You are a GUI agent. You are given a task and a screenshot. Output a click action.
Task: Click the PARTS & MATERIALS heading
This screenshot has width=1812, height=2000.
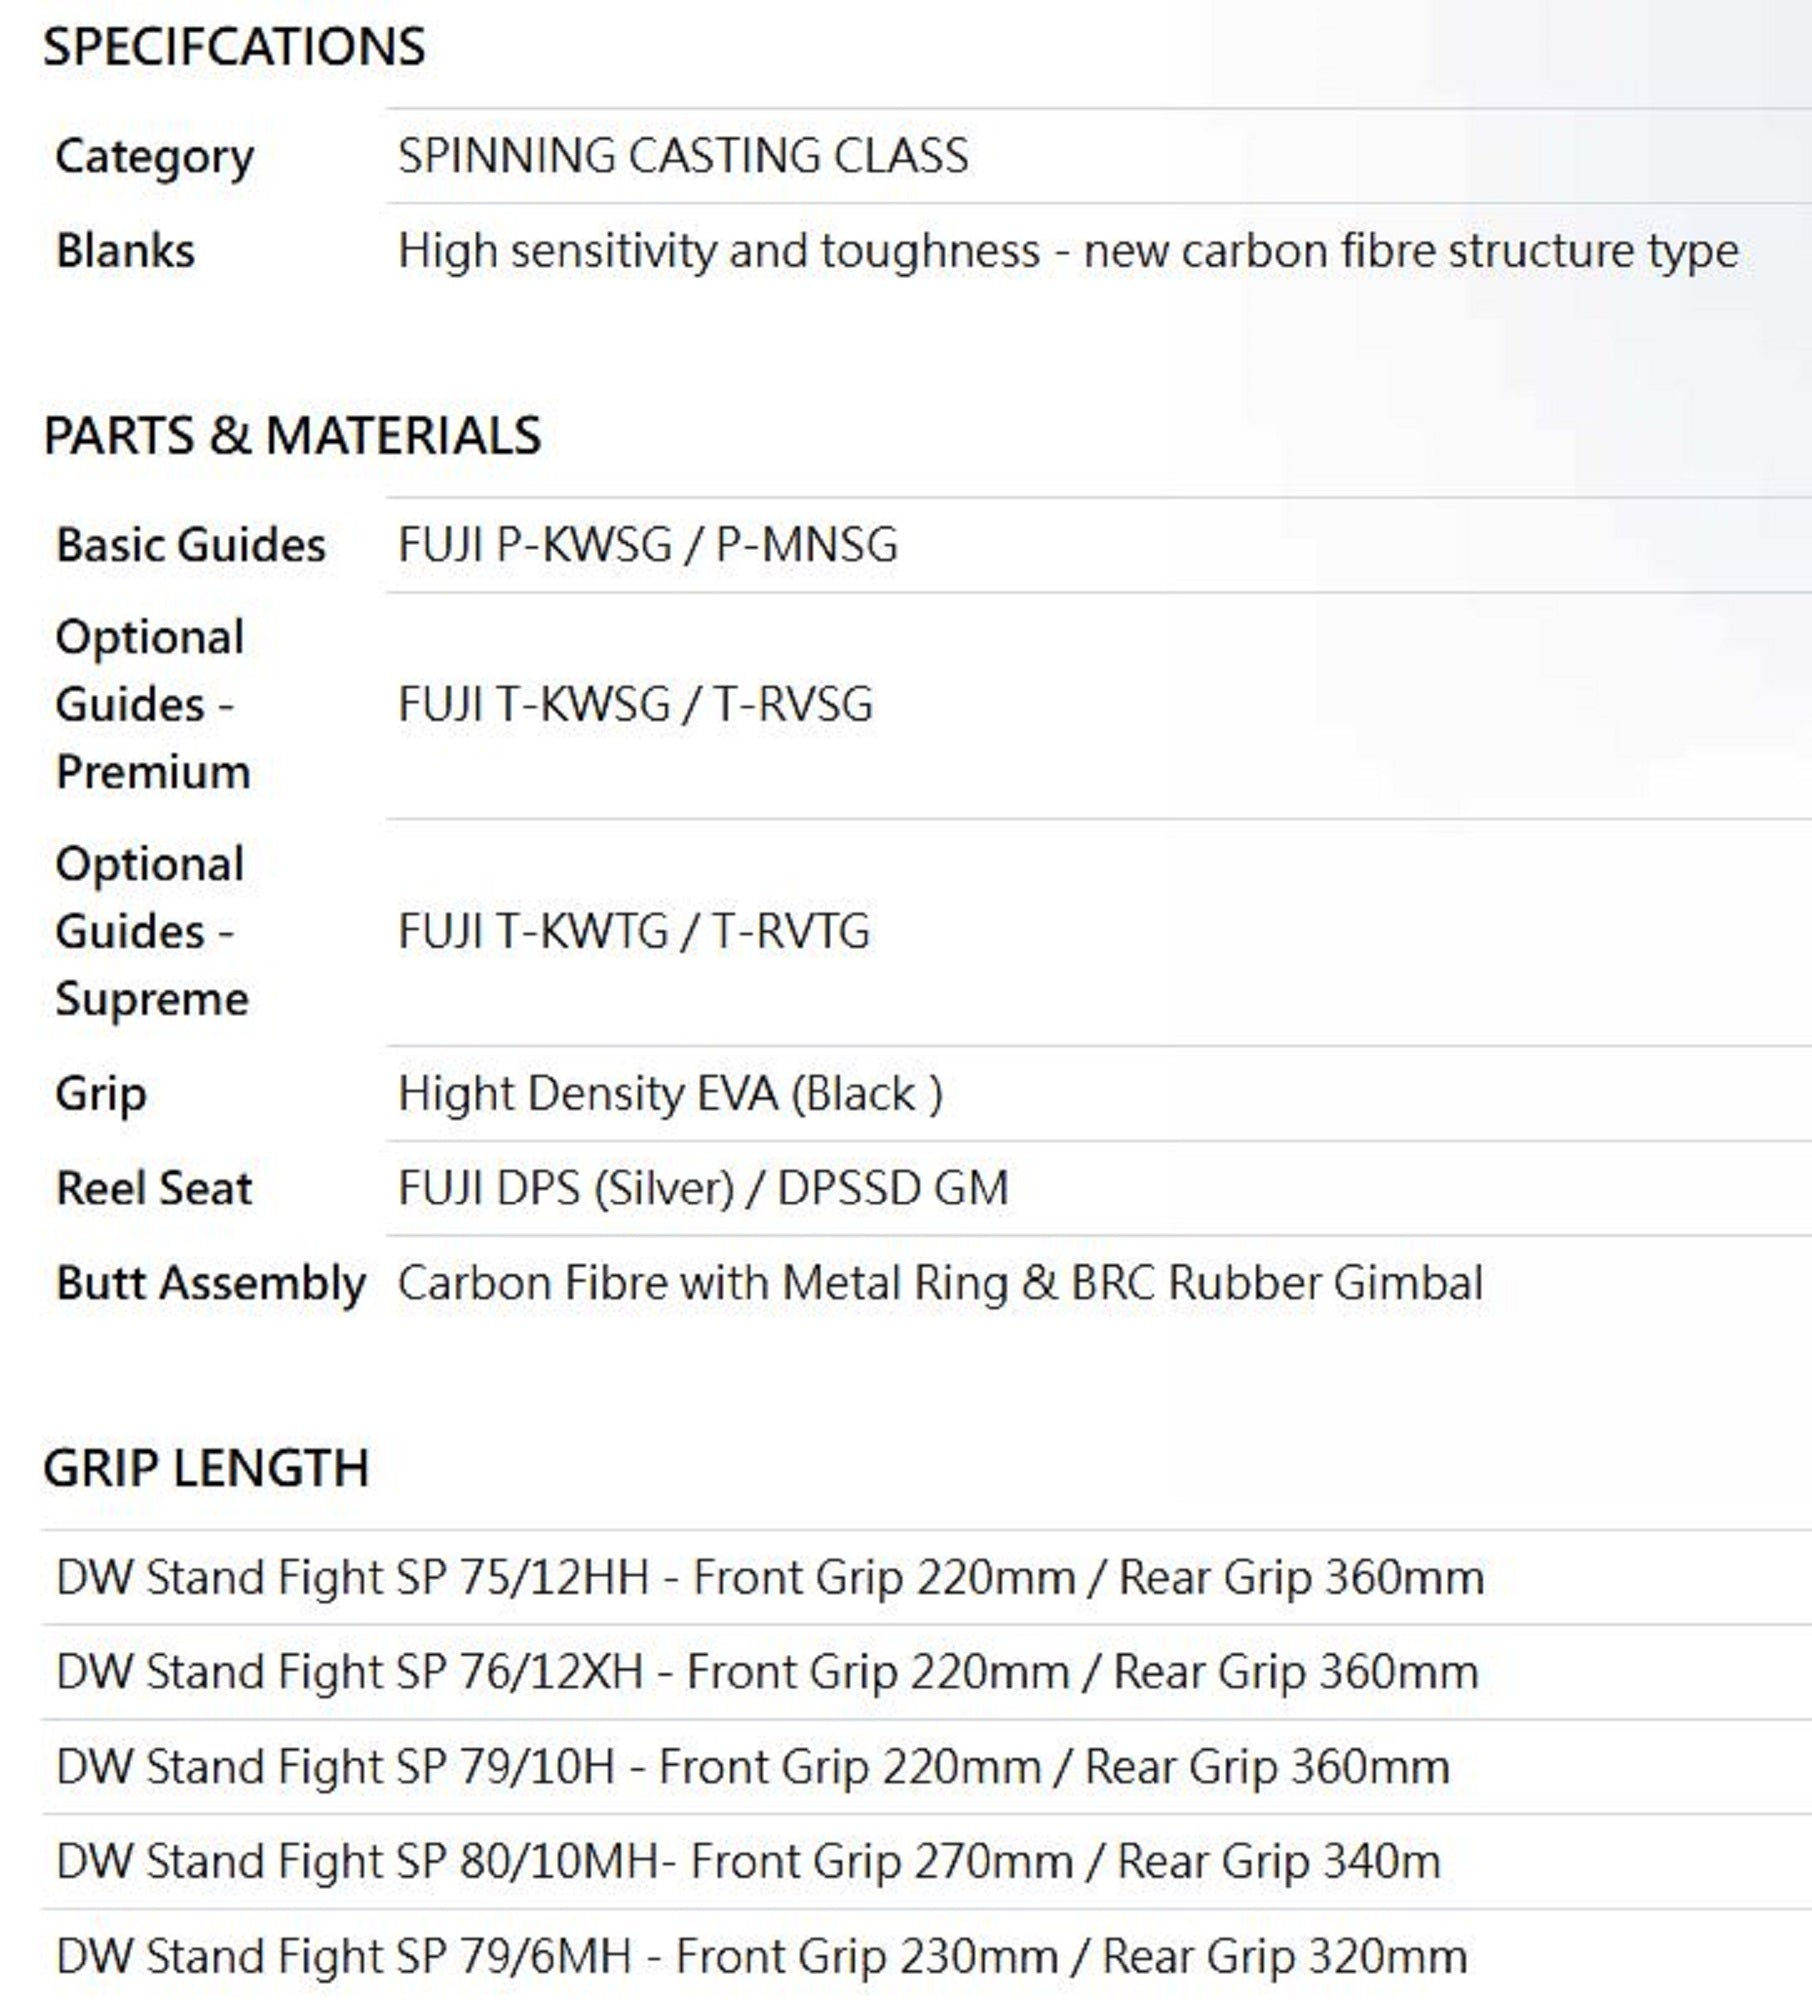pos(292,436)
